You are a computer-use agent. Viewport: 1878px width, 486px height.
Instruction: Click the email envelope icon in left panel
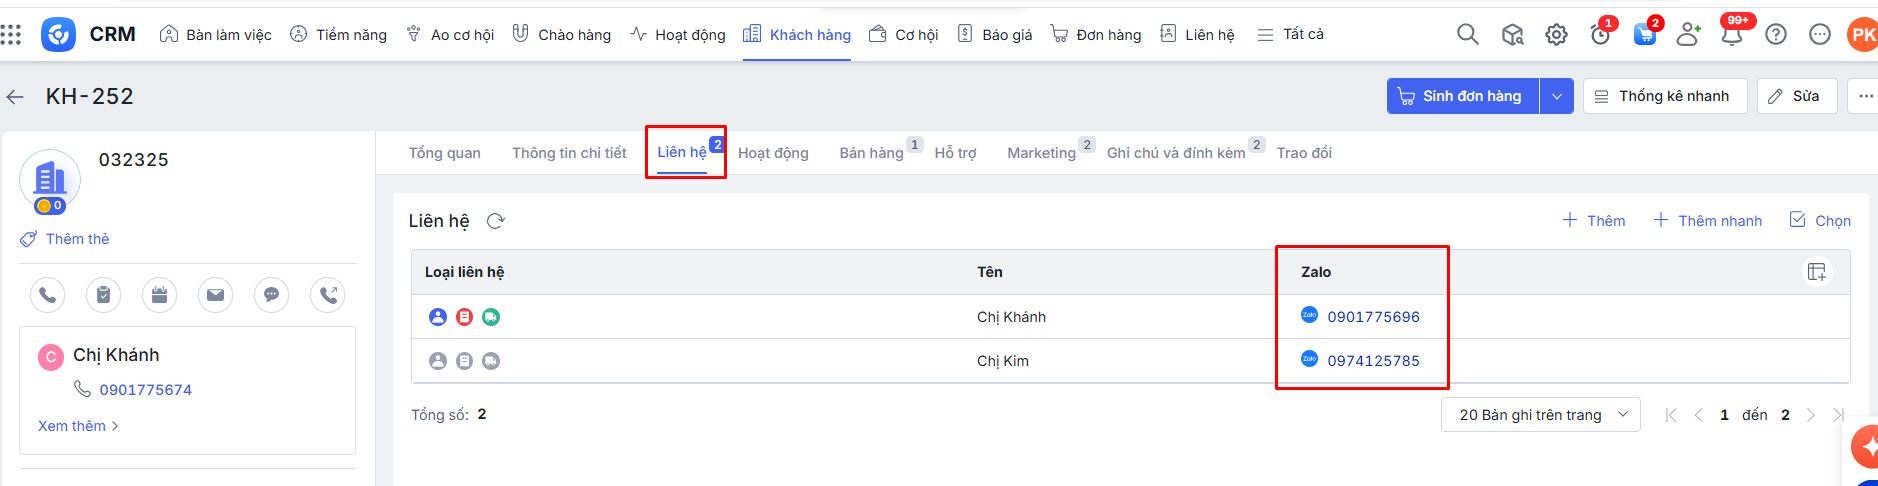[x=215, y=295]
